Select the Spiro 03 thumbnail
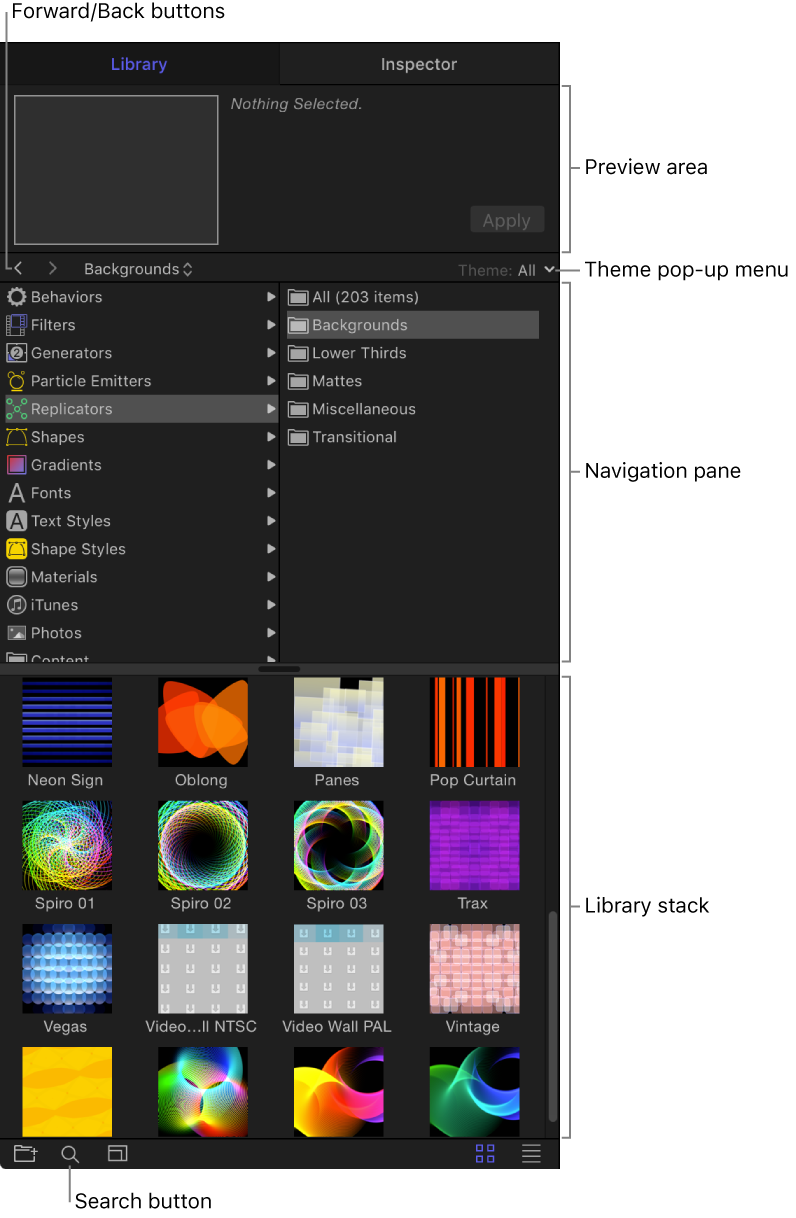 pos(339,845)
